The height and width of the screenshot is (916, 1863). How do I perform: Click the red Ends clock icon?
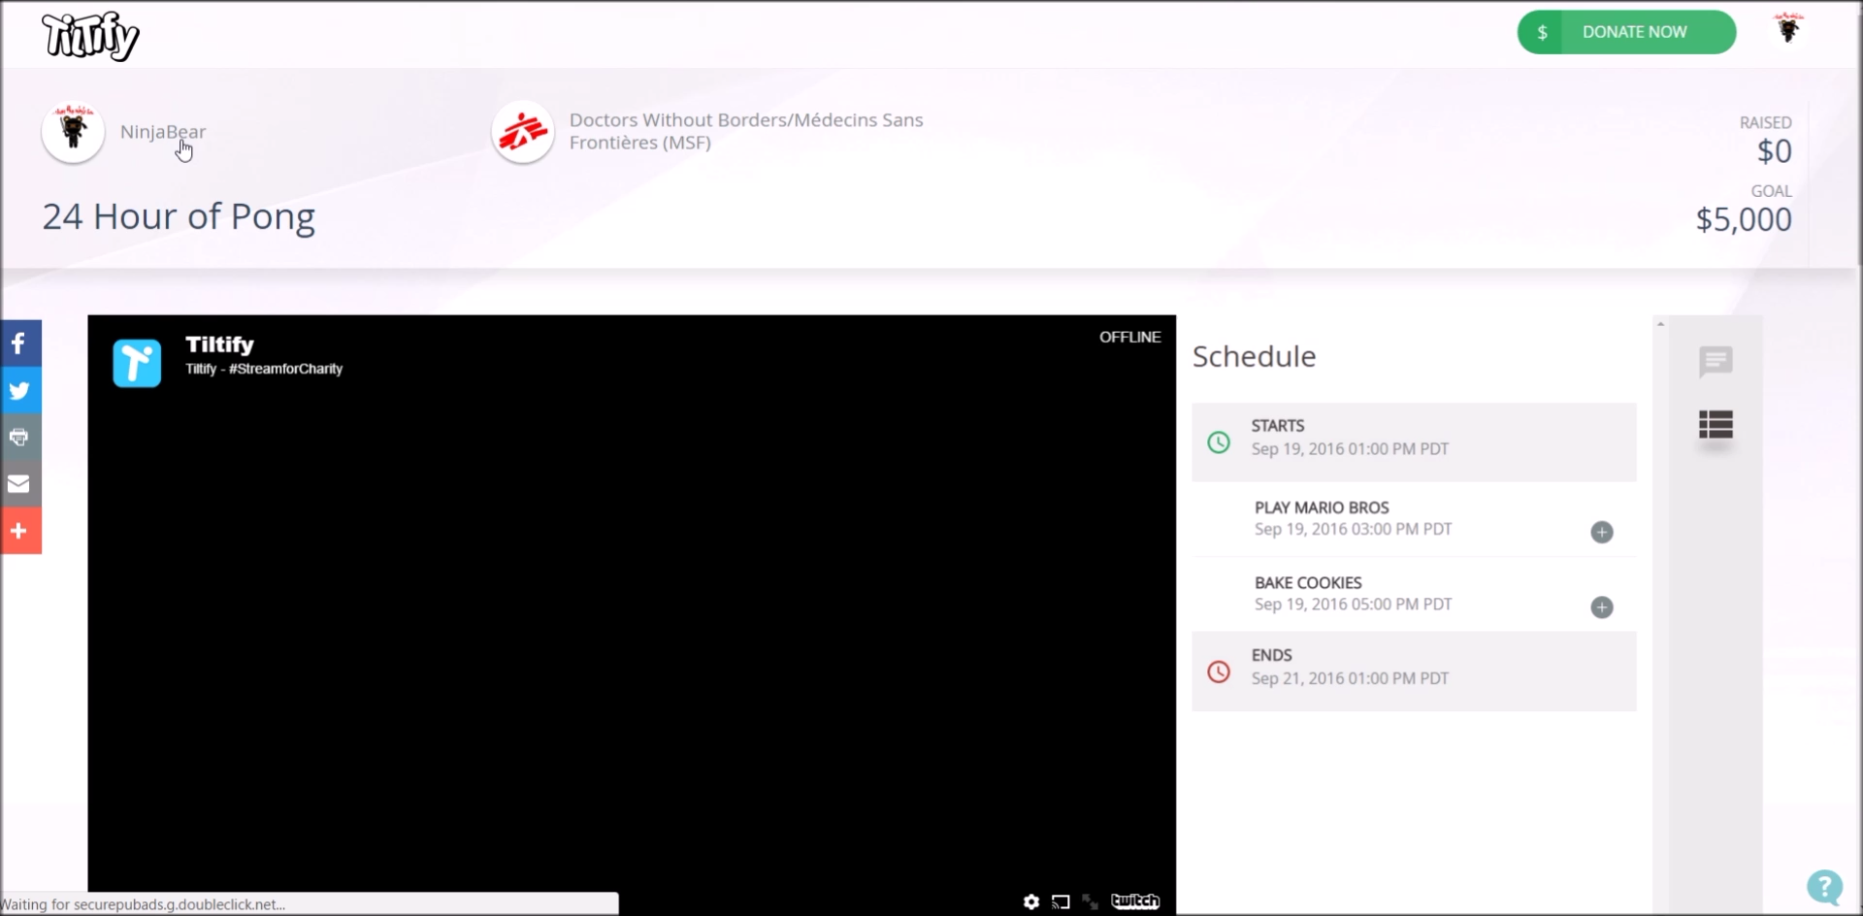pos(1218,672)
